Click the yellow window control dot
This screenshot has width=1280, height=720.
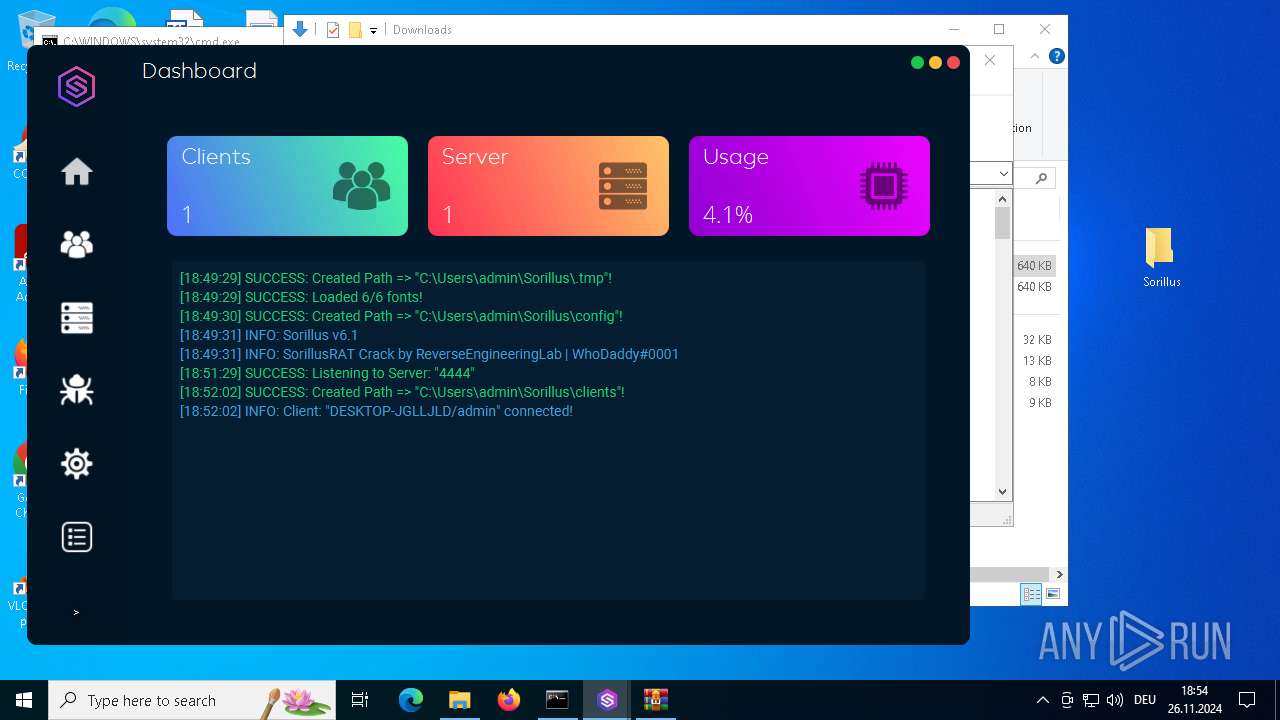coord(935,62)
